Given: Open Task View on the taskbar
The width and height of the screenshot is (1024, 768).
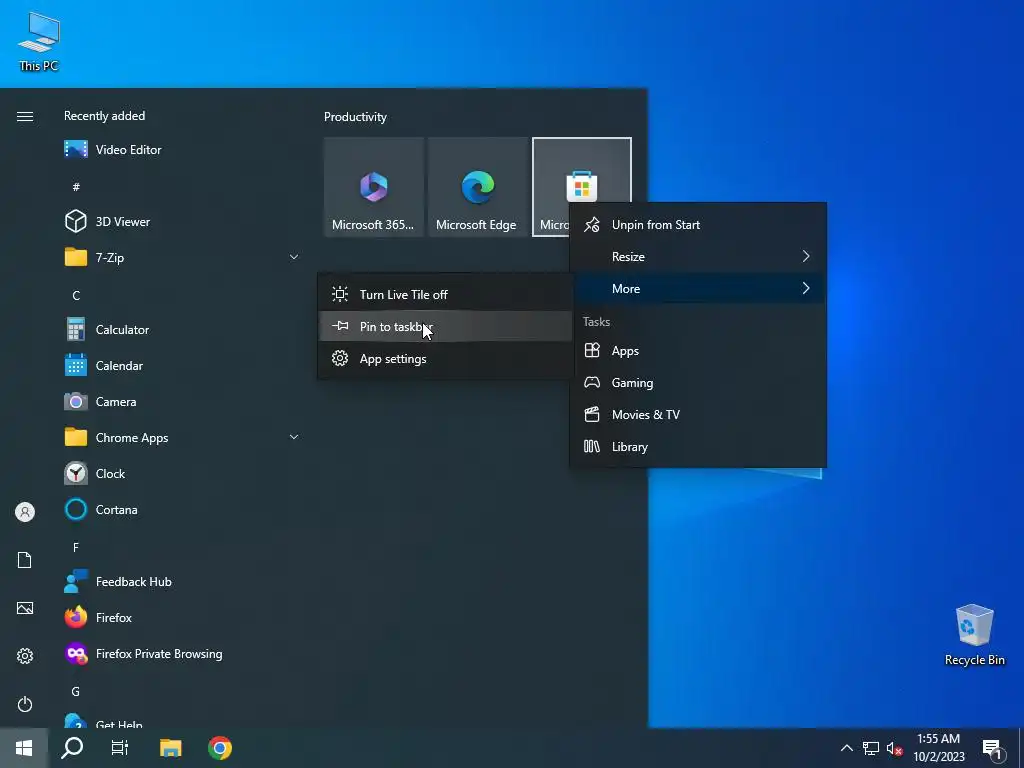Looking at the screenshot, I should pos(120,748).
